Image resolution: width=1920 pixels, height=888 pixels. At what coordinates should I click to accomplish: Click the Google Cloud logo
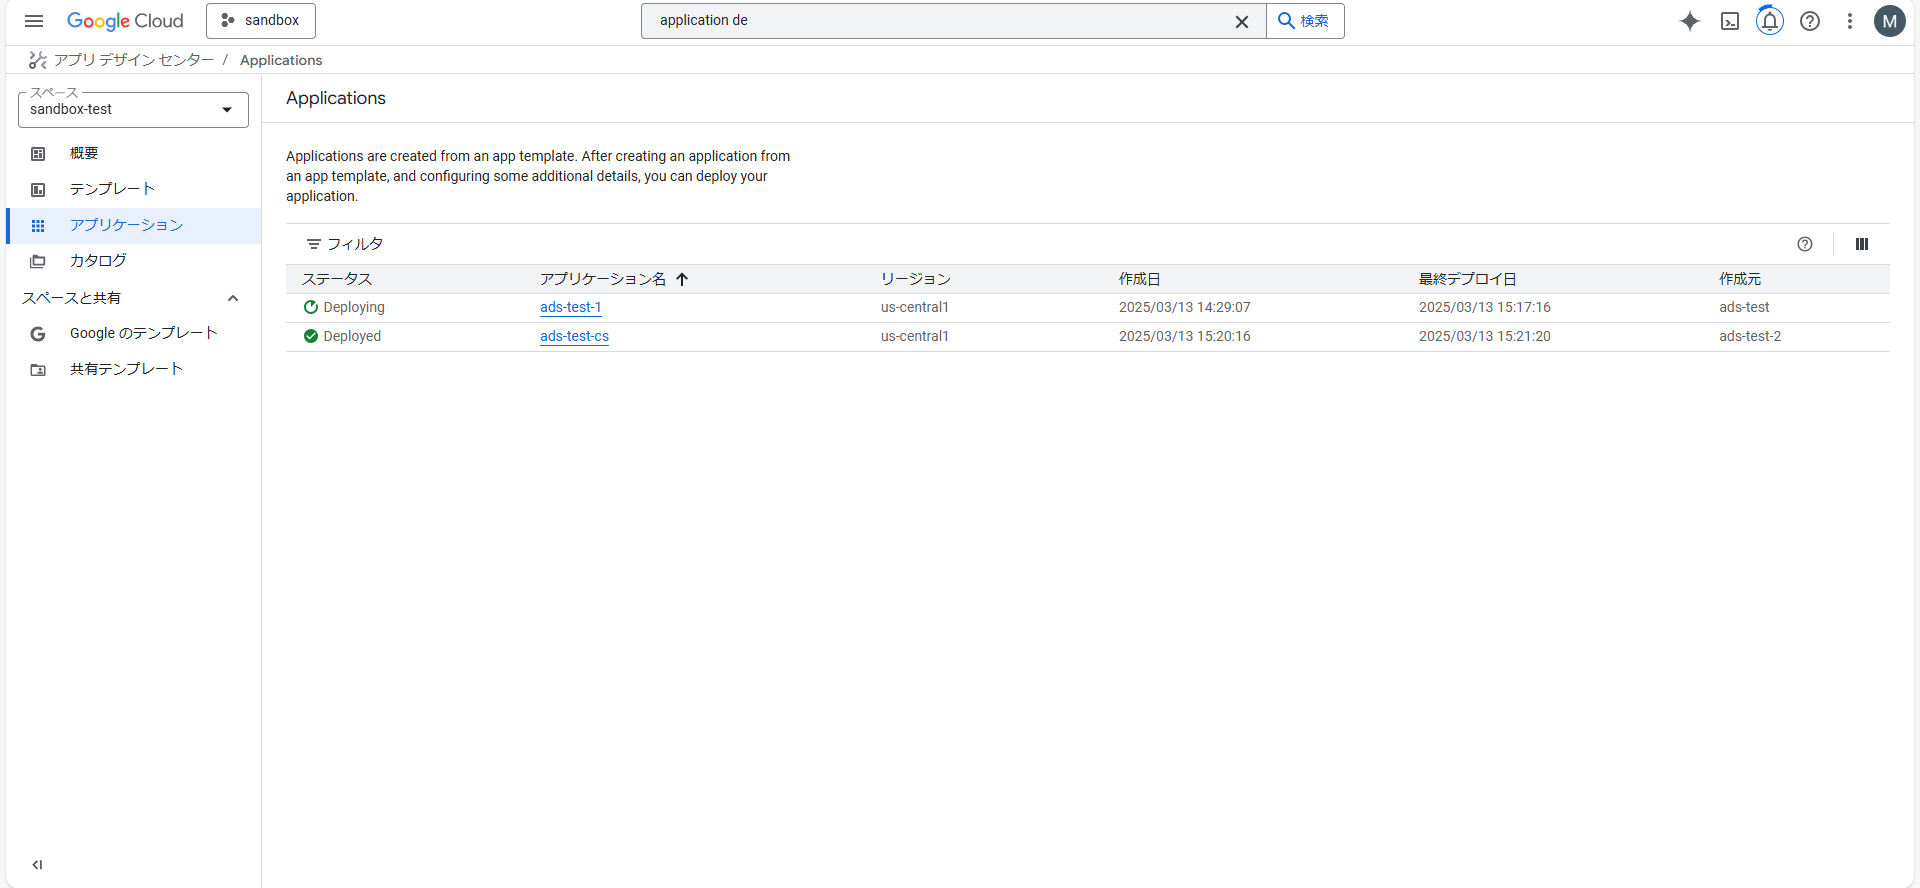click(125, 21)
